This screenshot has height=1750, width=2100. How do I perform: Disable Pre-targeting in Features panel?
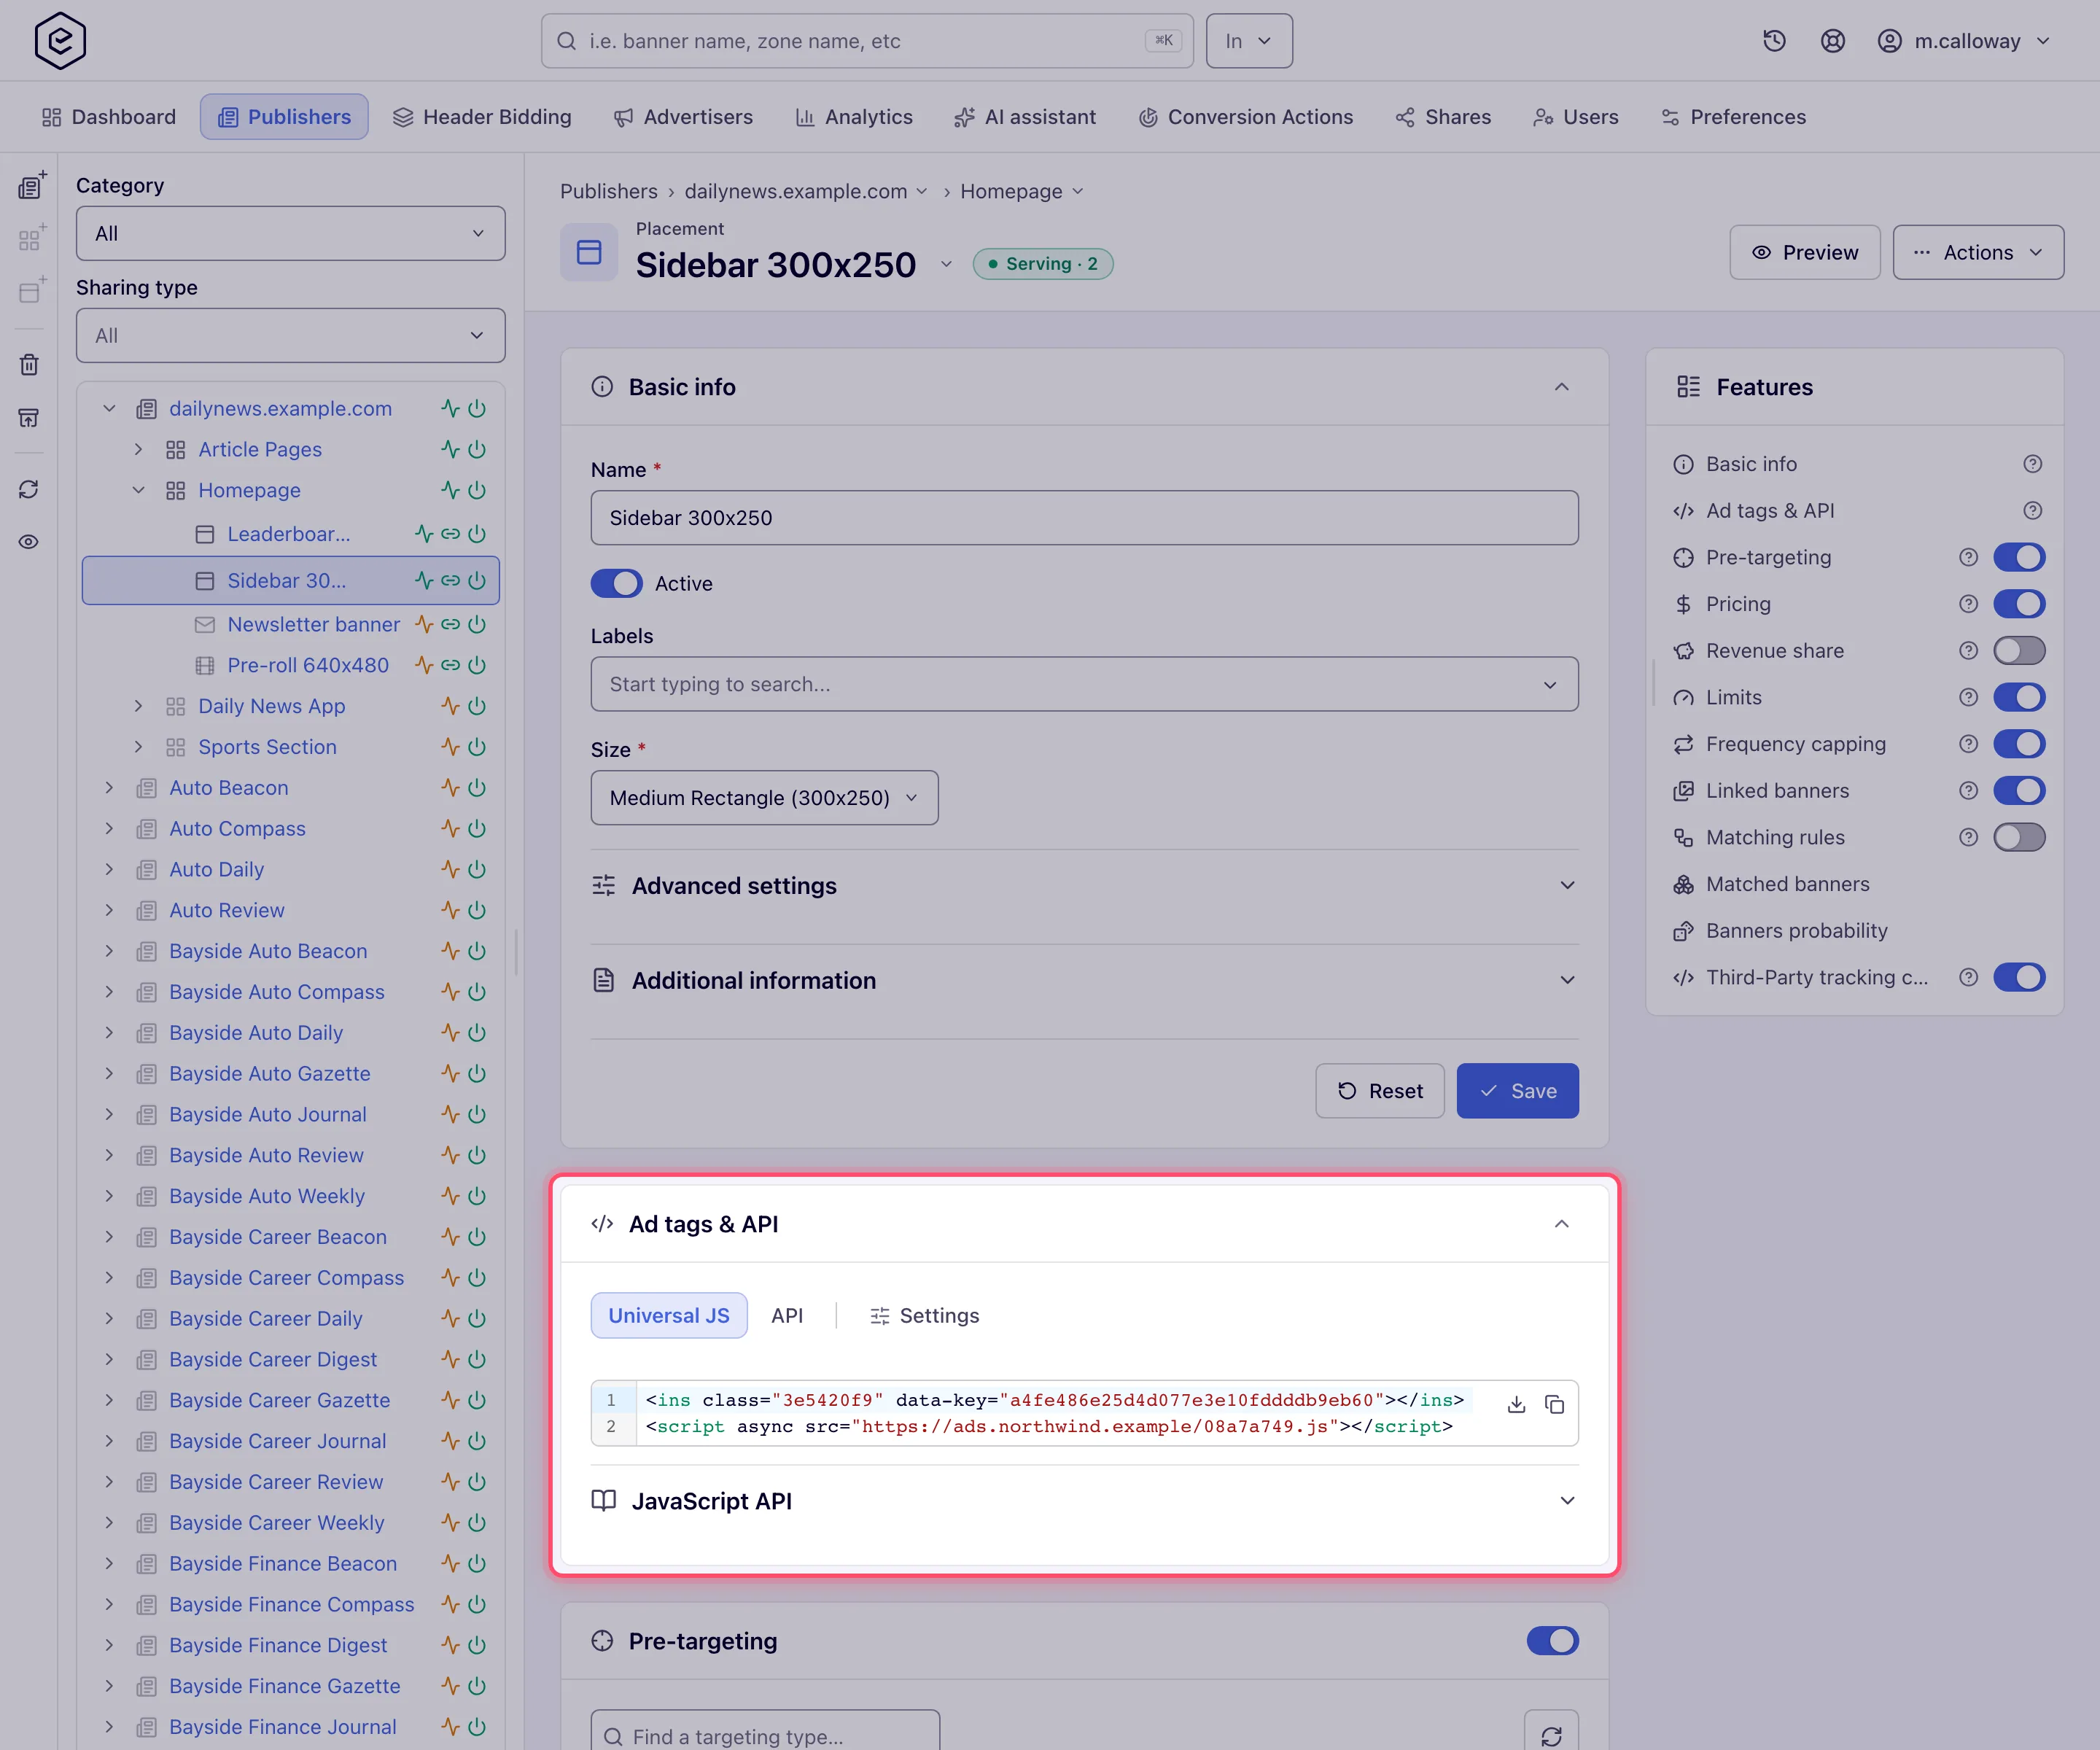[x=2019, y=557]
